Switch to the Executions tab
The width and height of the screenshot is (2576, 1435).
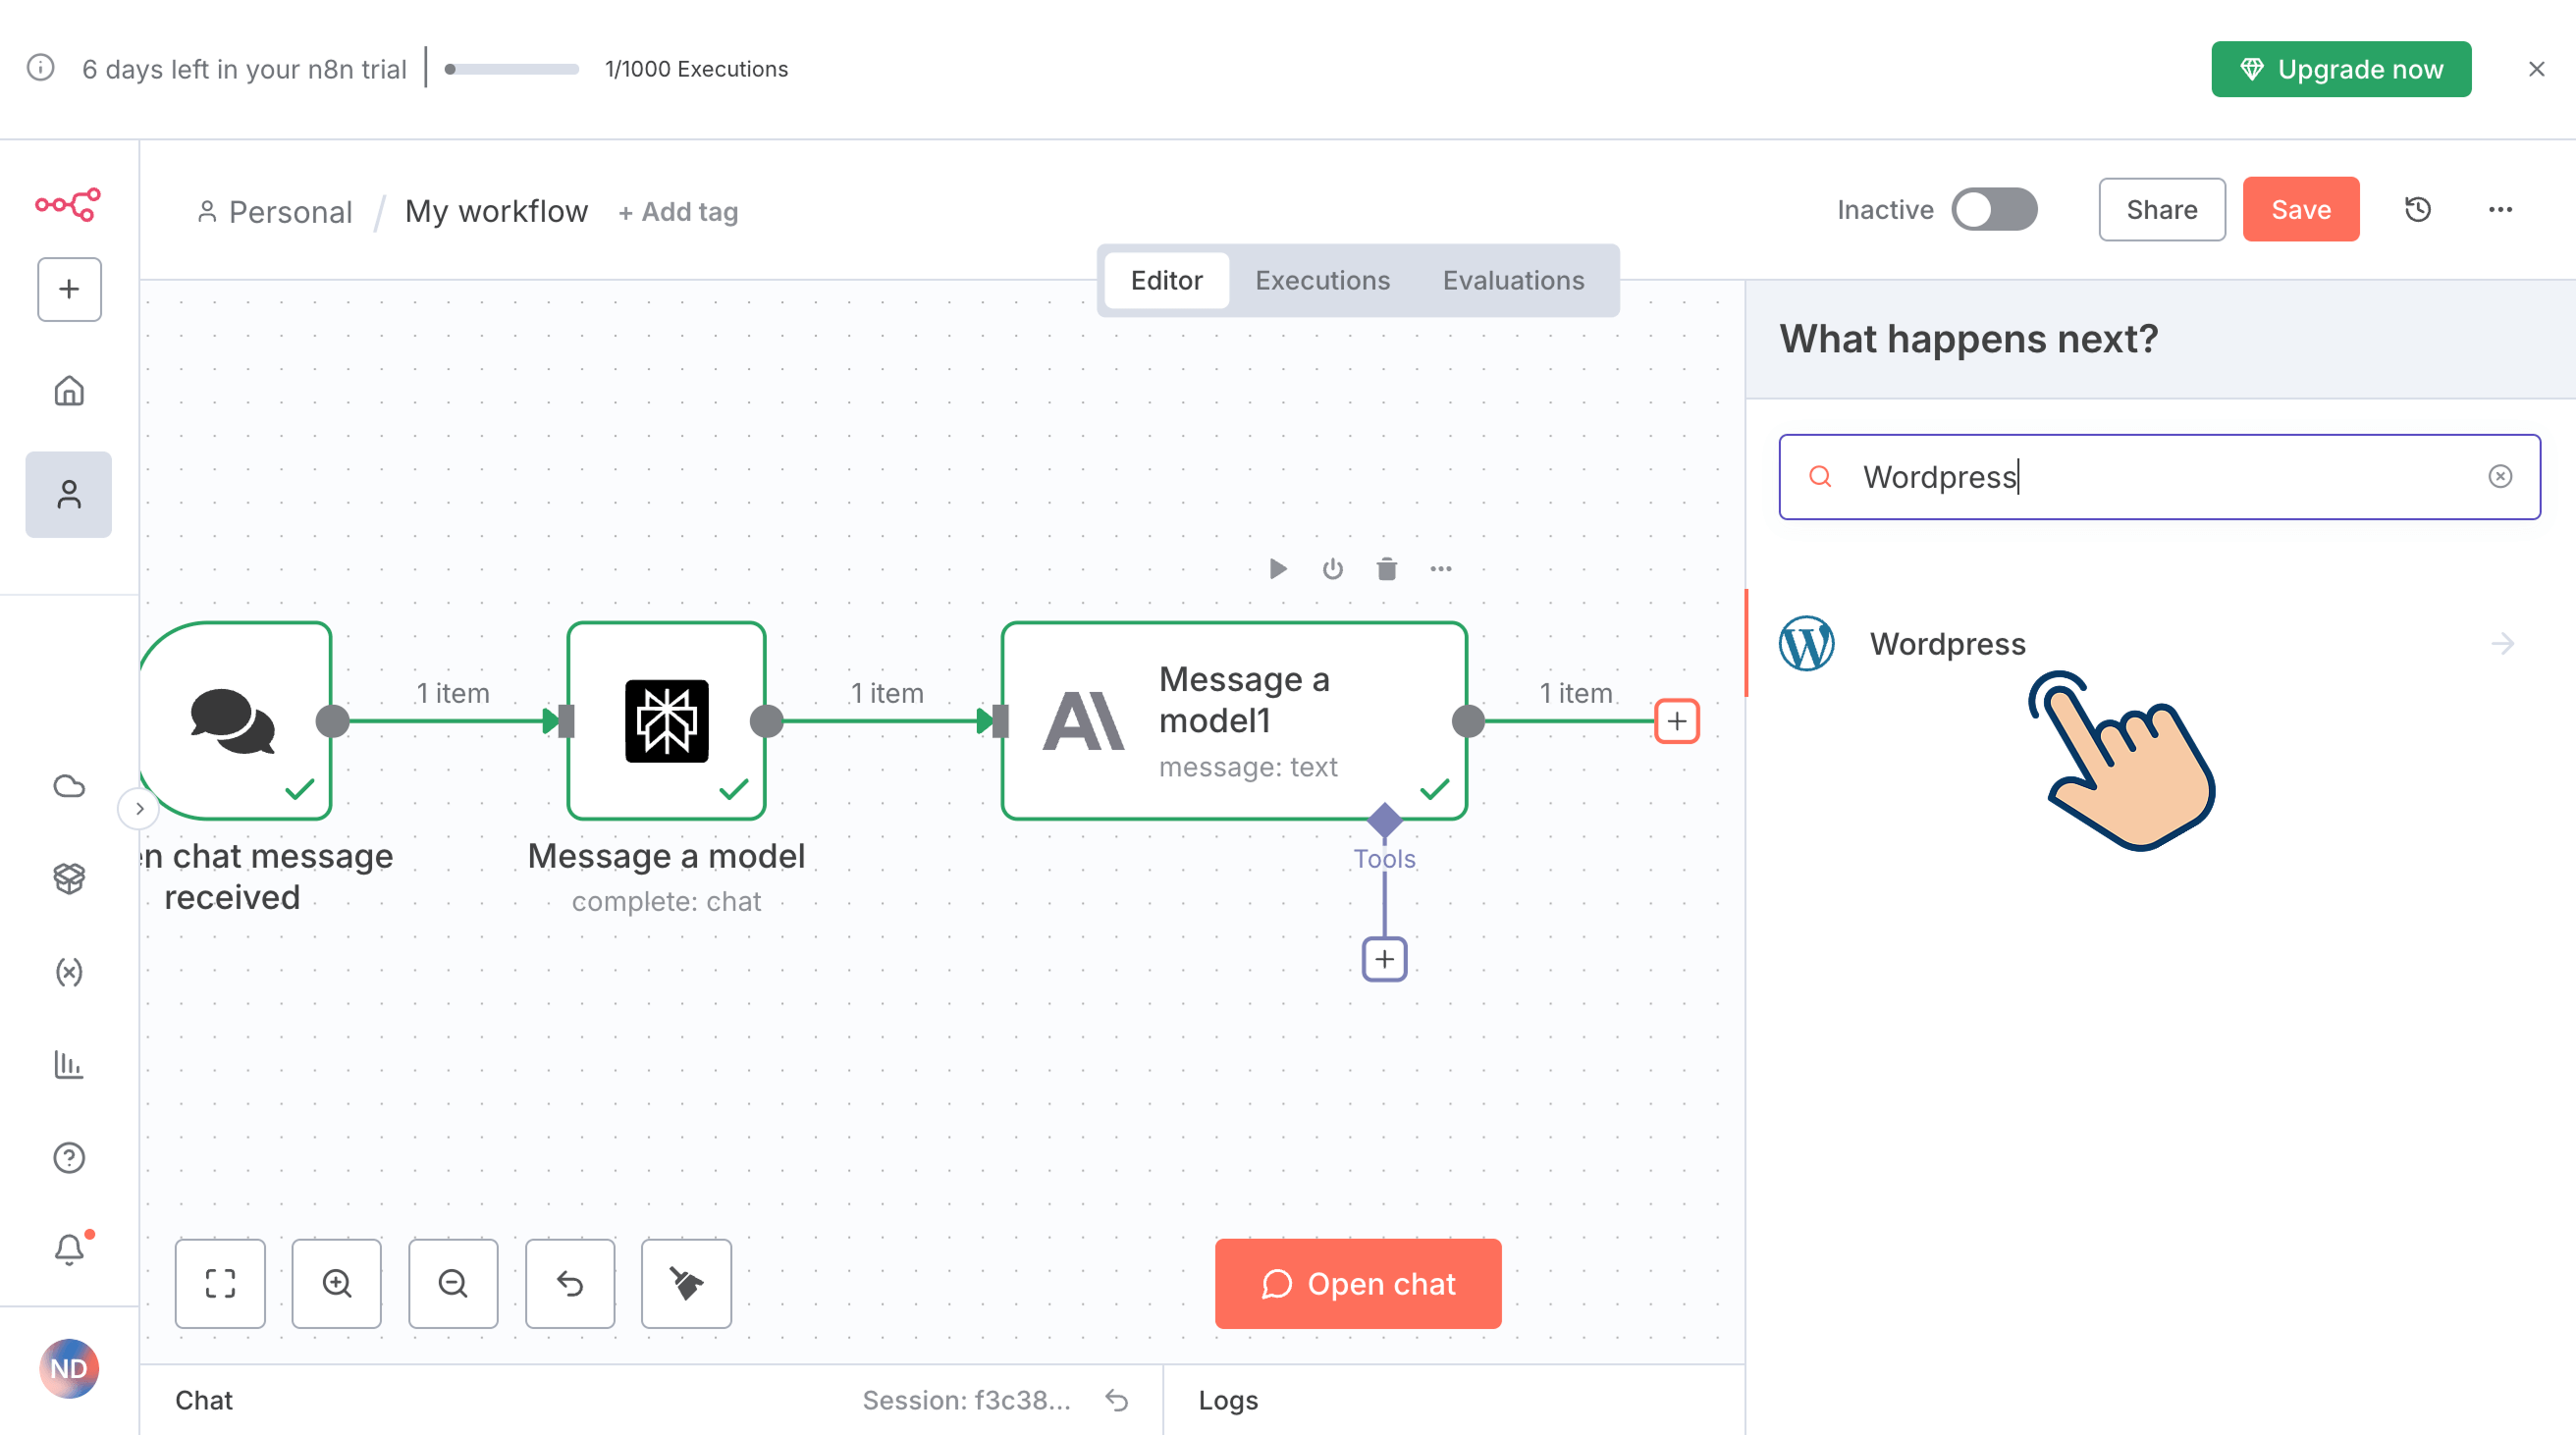(1322, 280)
